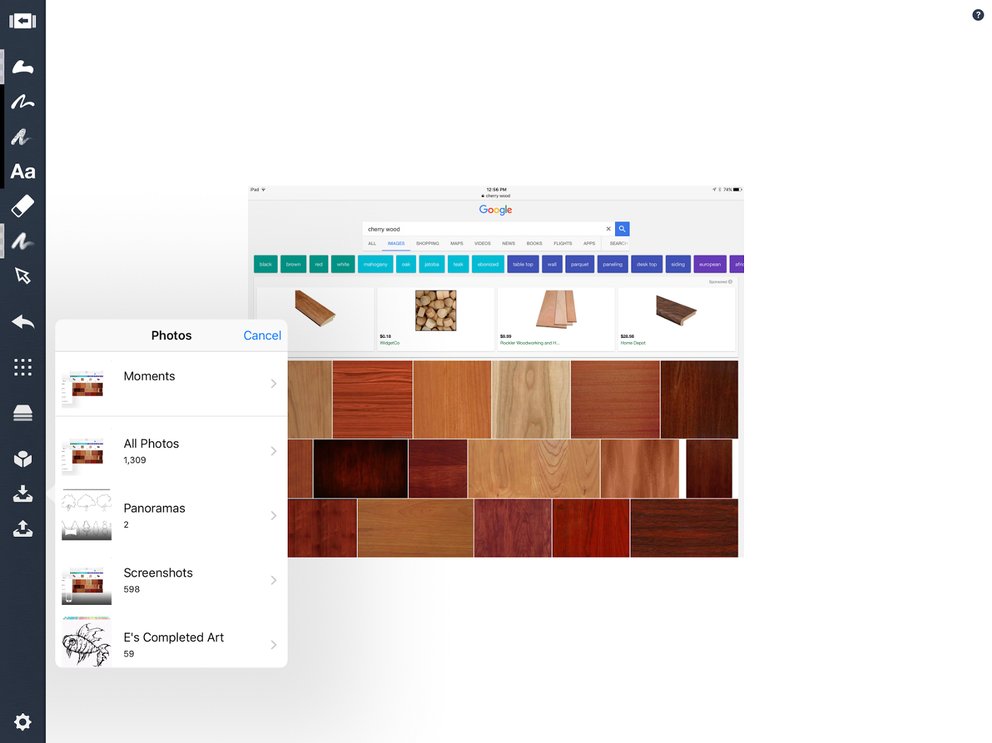Image resolution: width=992 pixels, height=743 pixels.
Task: Click the Panoramas album thumbnail
Action: tap(87, 515)
